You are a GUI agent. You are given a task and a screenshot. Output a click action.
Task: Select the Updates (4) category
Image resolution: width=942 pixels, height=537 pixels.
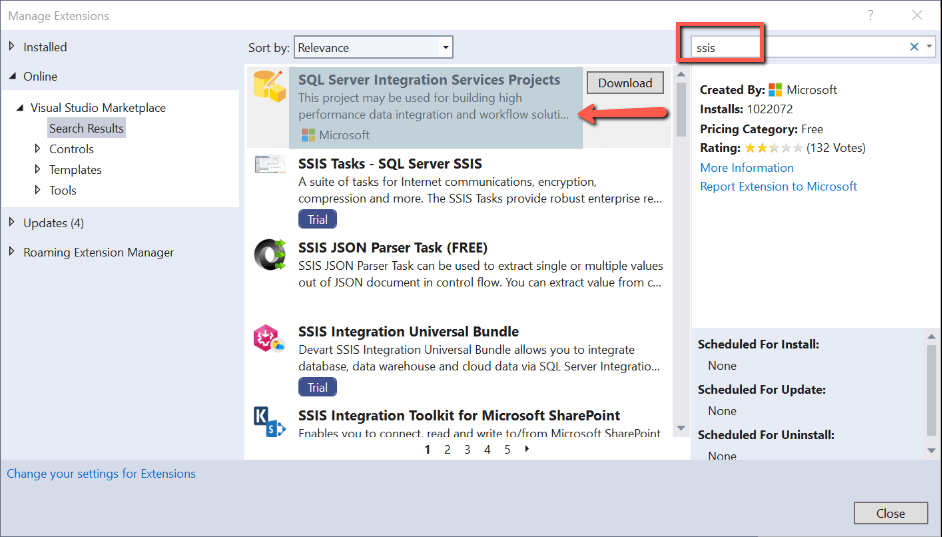point(53,222)
